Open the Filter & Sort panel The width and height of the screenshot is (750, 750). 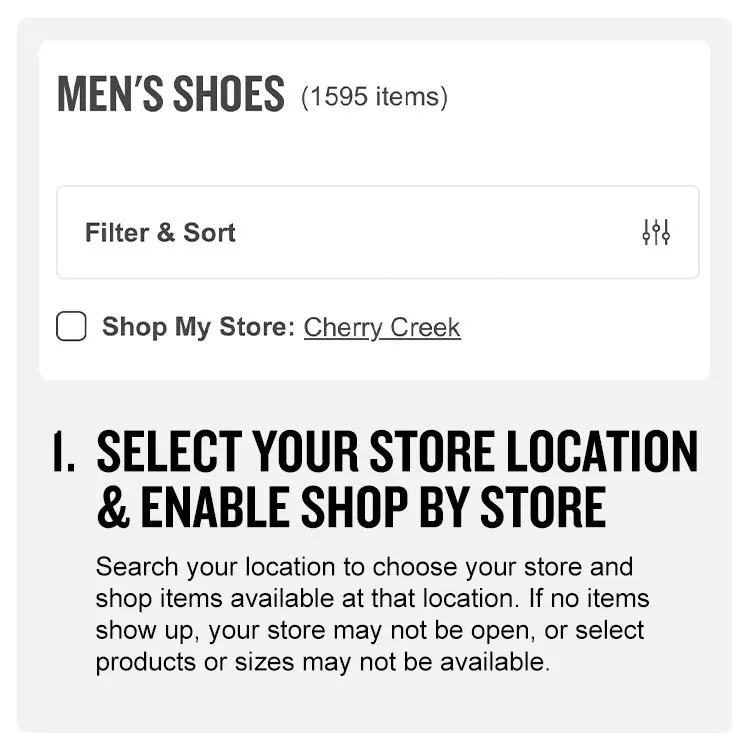pos(377,232)
